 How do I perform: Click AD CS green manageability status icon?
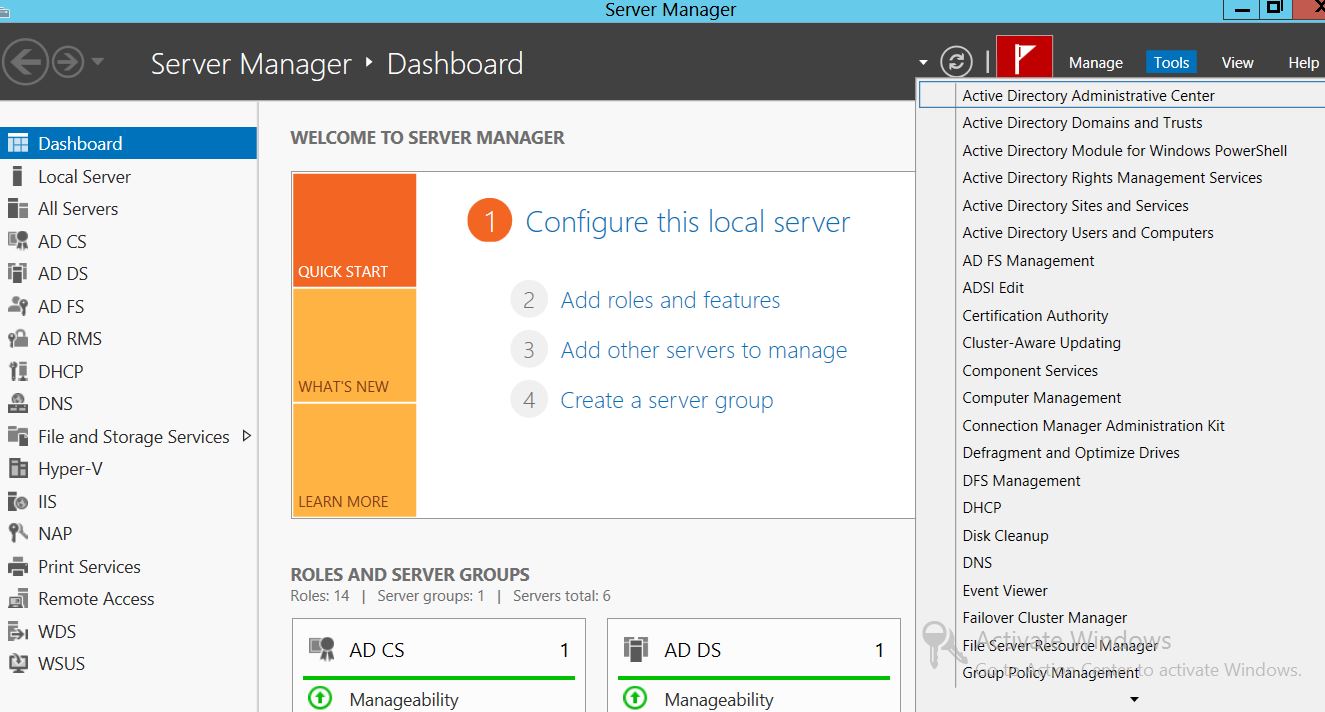(320, 699)
